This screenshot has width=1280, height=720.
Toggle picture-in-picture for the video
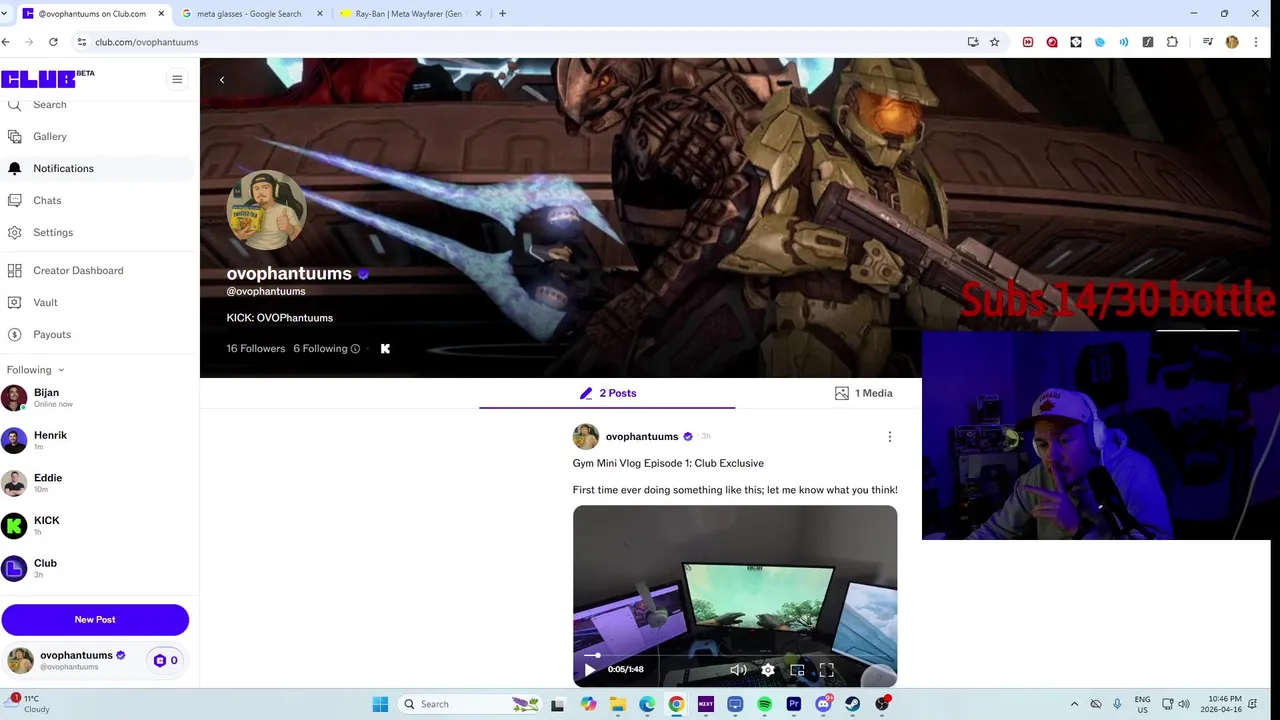coord(797,670)
